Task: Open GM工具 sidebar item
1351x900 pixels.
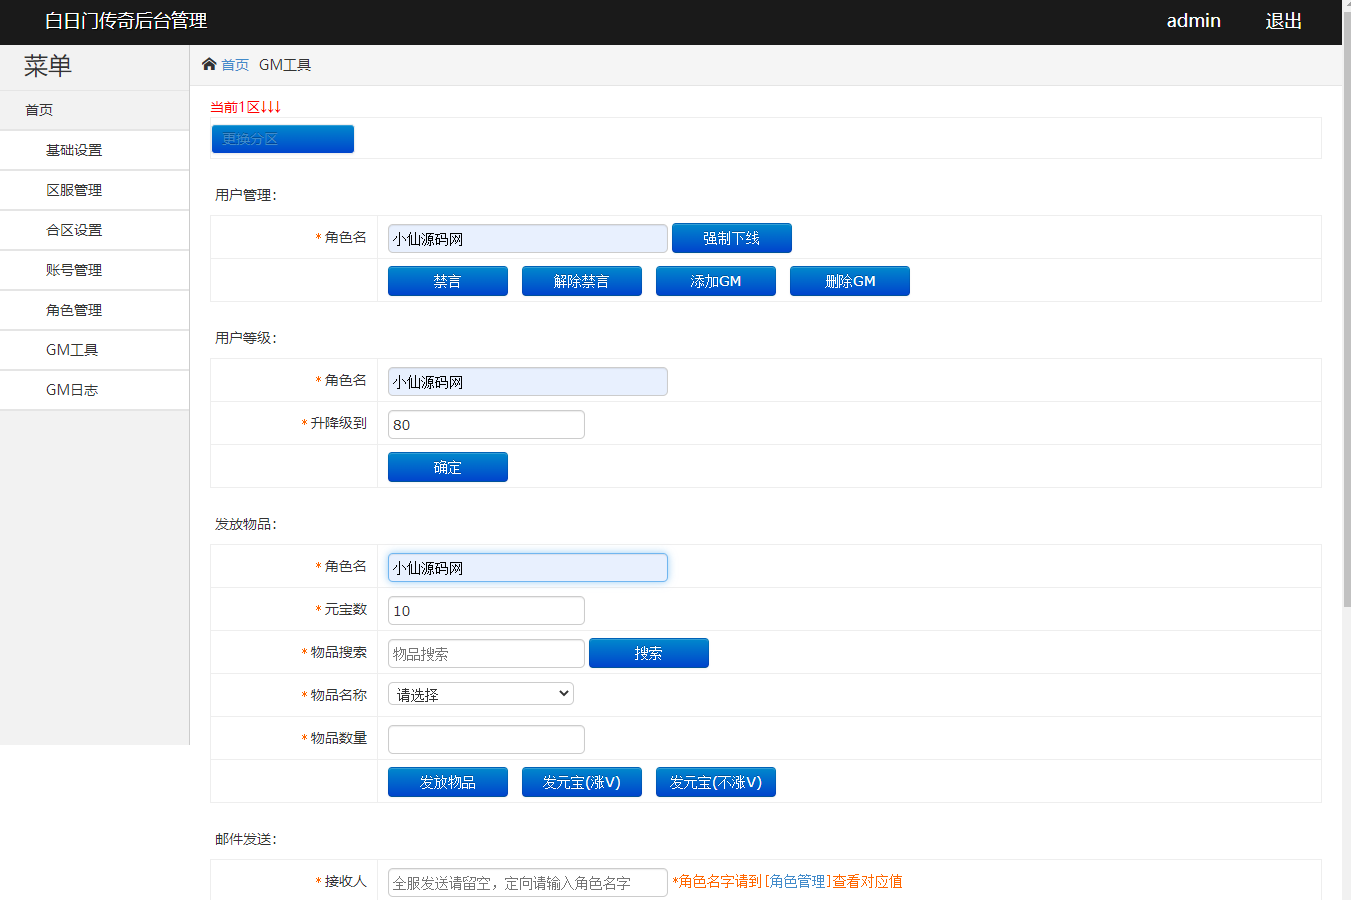Action: [95, 350]
